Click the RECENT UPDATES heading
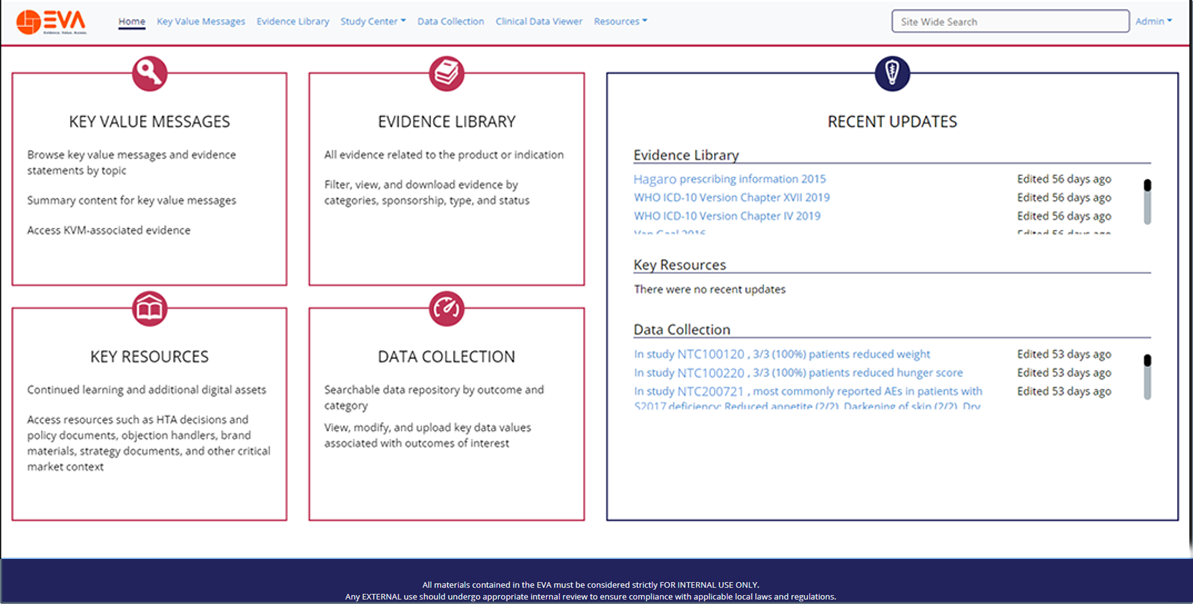The height and width of the screenshot is (604, 1193). point(892,122)
